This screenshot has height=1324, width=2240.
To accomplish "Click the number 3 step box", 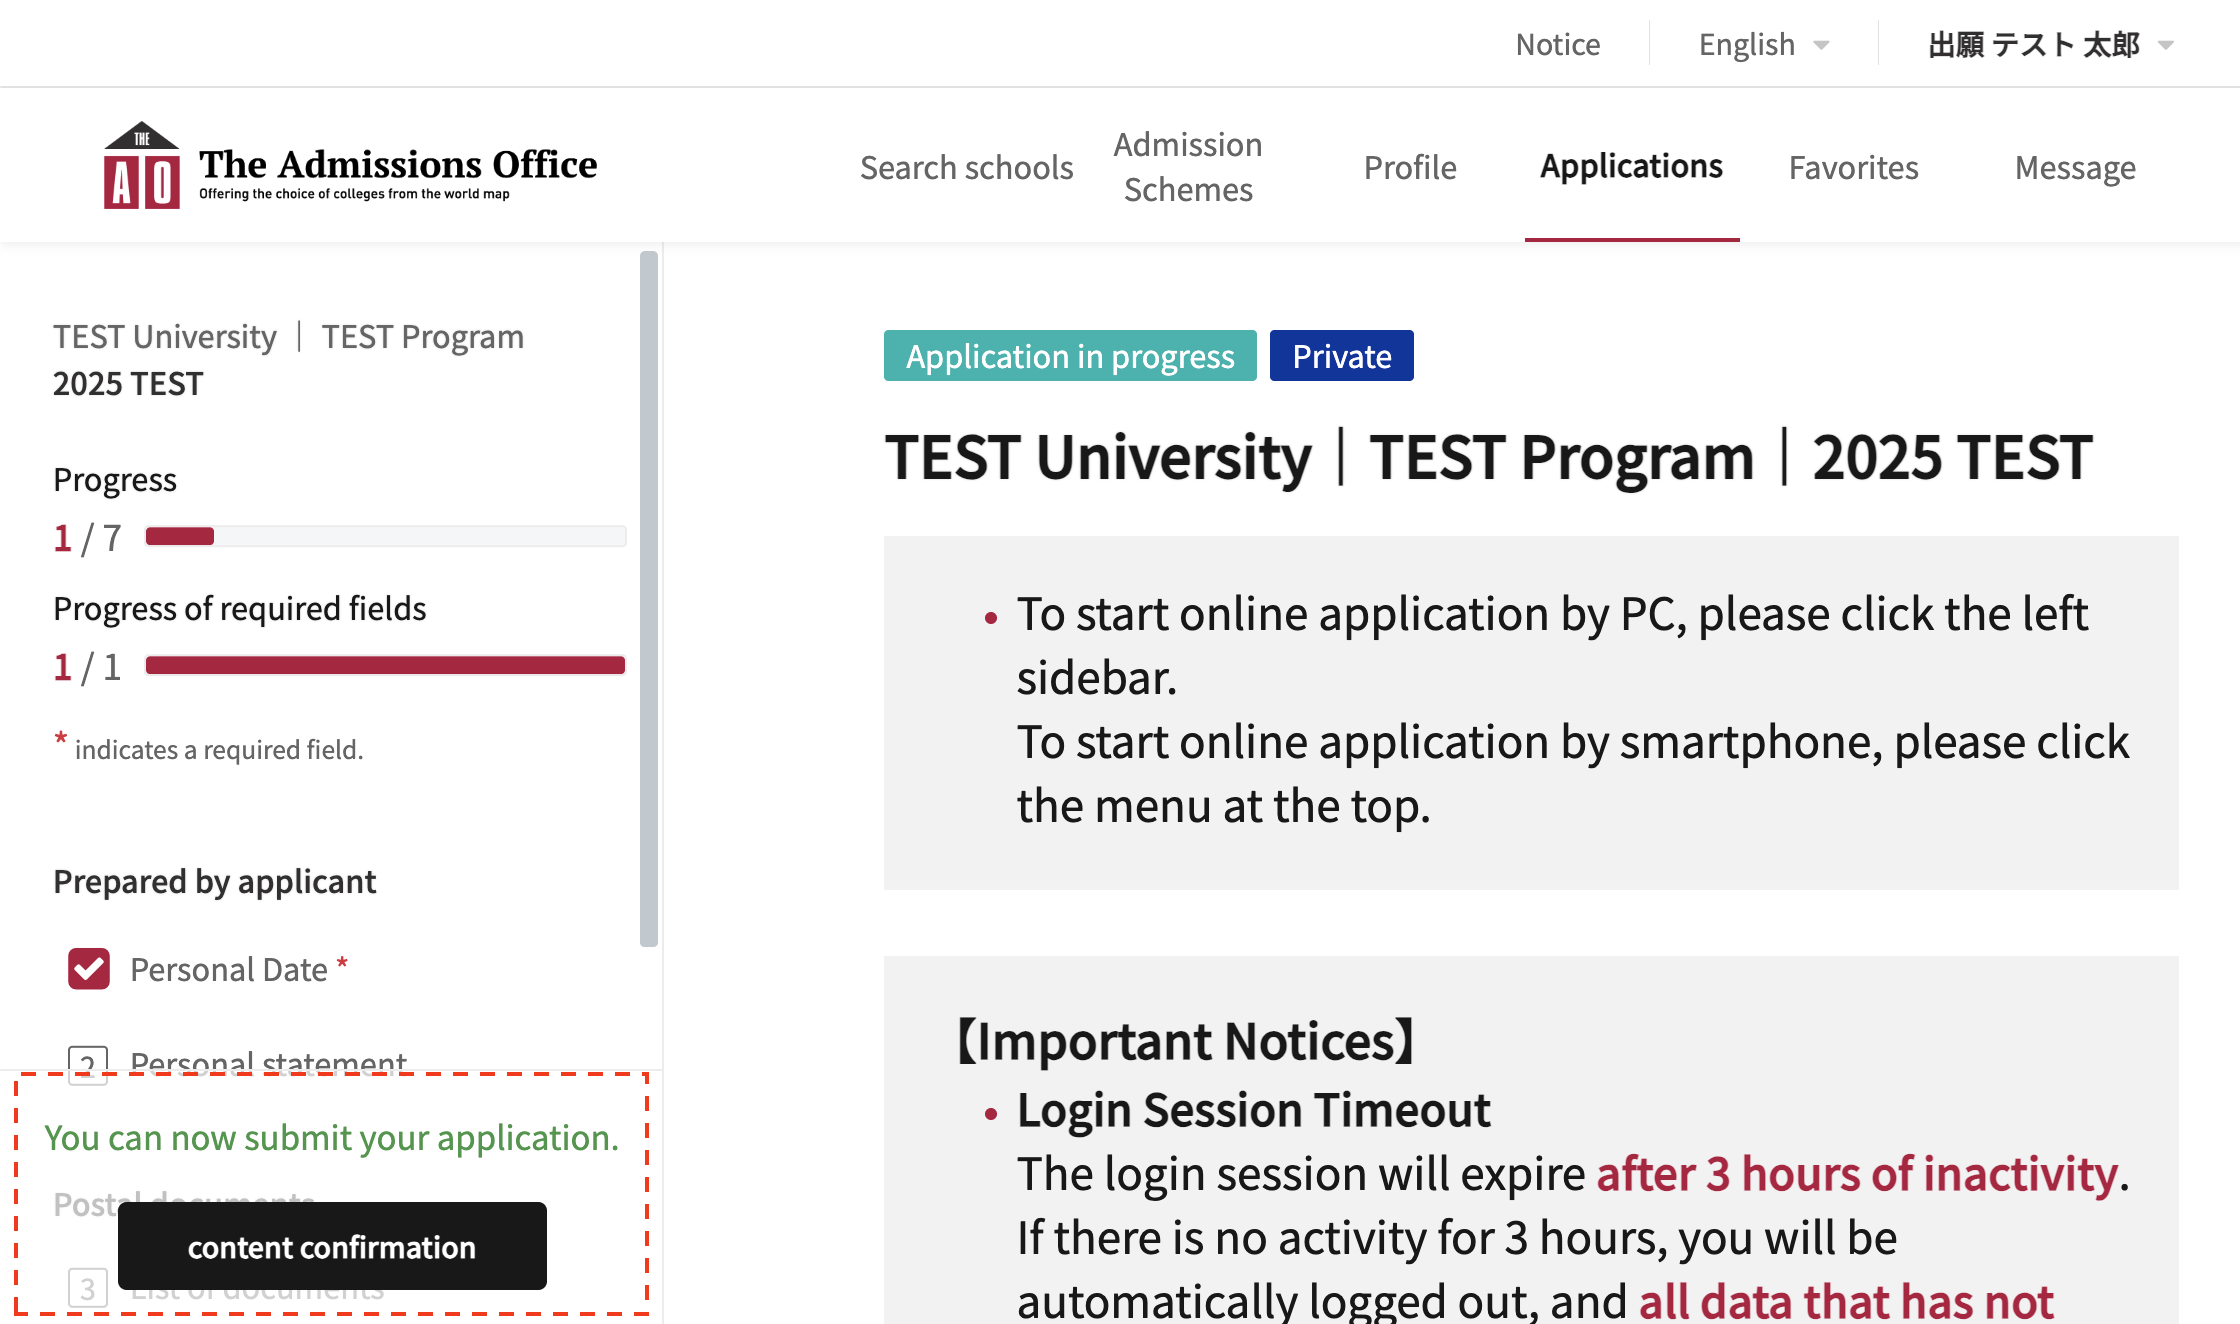I will (x=88, y=1288).
